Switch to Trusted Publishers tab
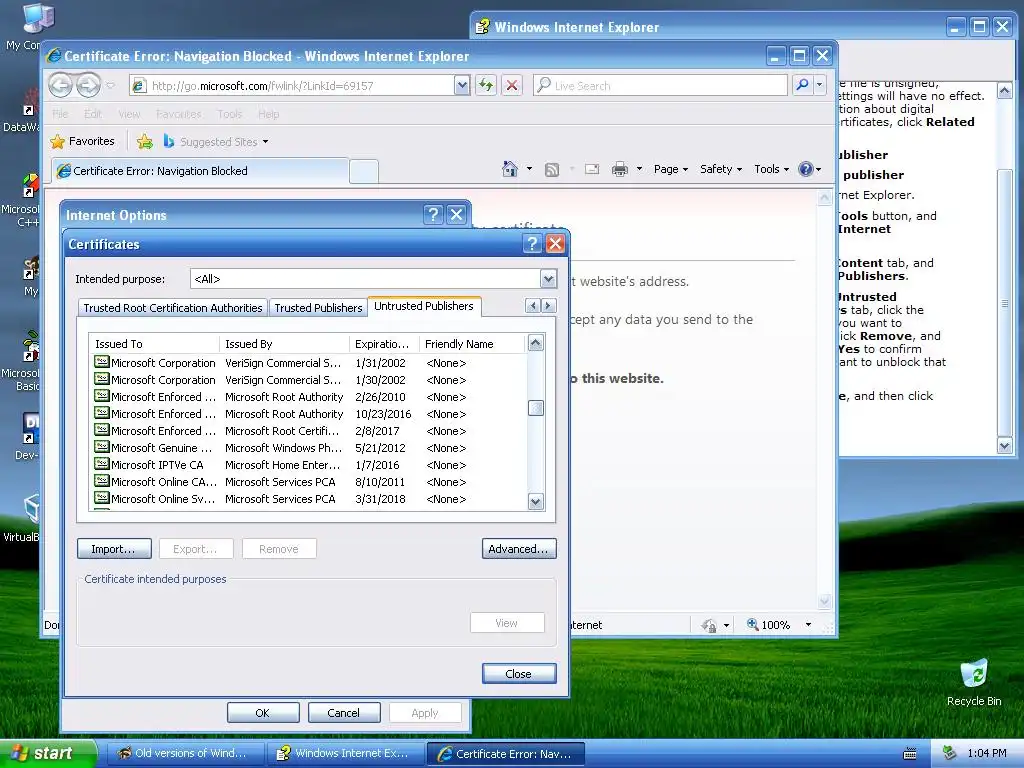The width and height of the screenshot is (1024, 768). [x=318, y=308]
